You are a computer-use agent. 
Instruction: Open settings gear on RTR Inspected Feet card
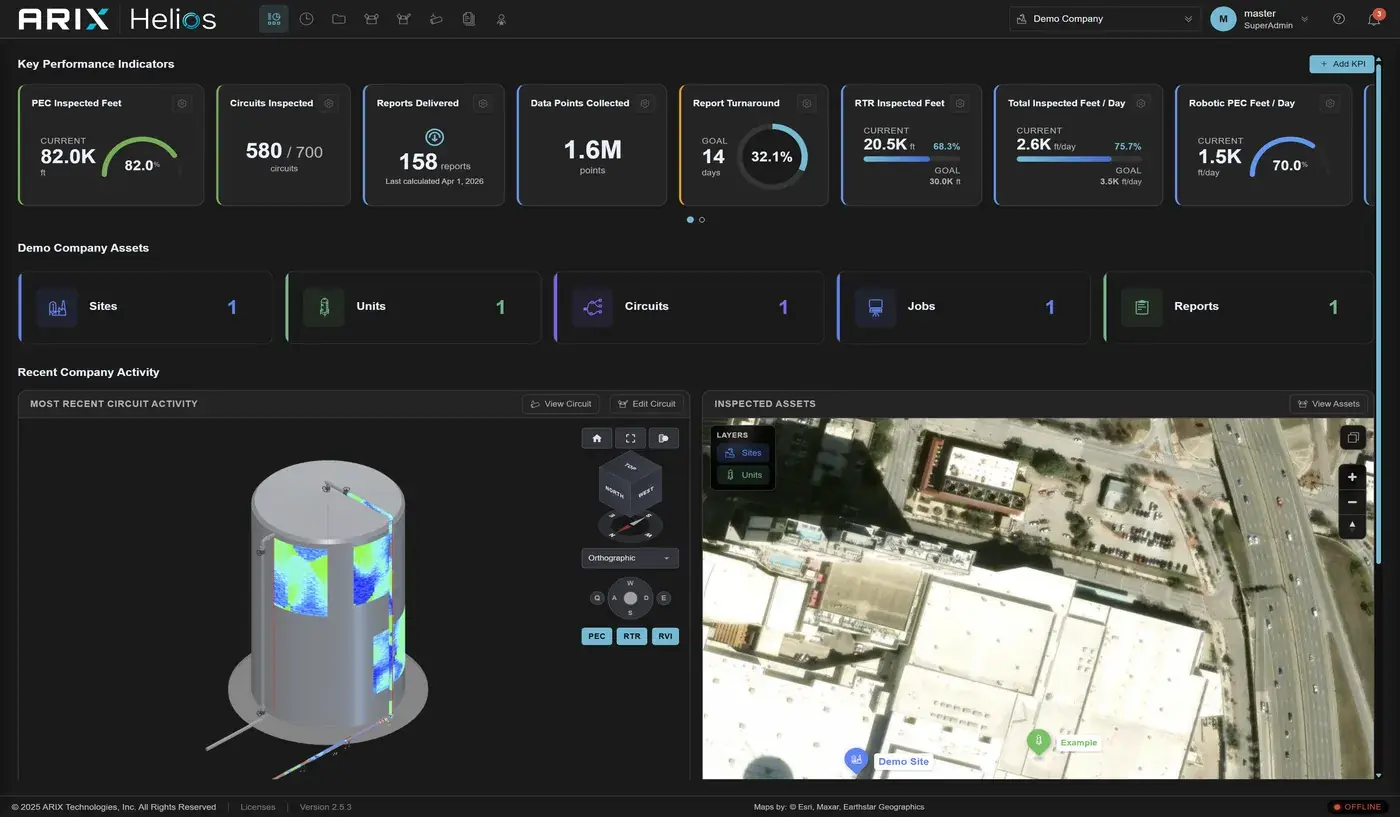960,103
